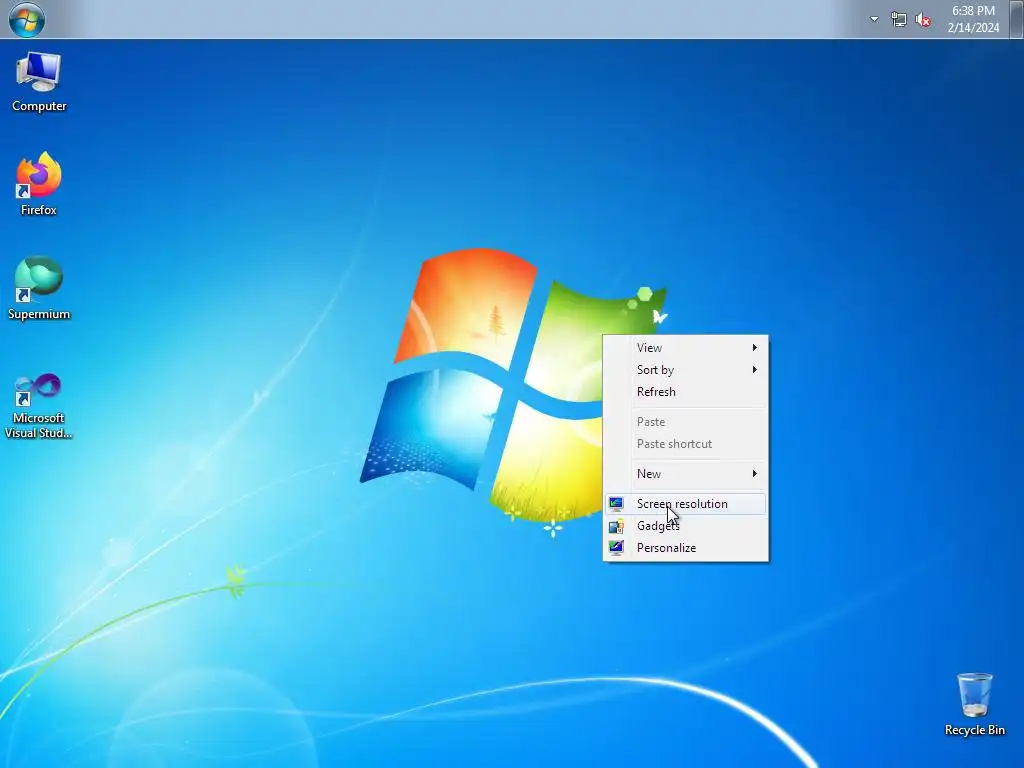
Task: Click the Gadgets menu icon
Action: [x=616, y=526]
